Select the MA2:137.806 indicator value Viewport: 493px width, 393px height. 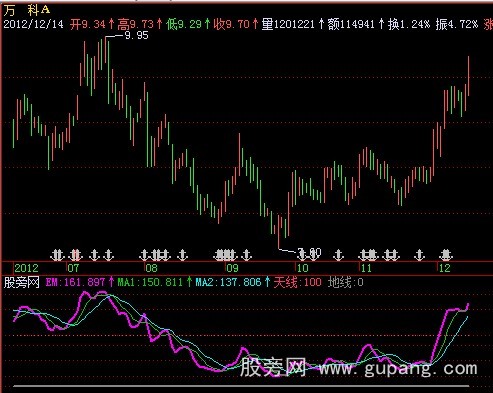point(228,283)
